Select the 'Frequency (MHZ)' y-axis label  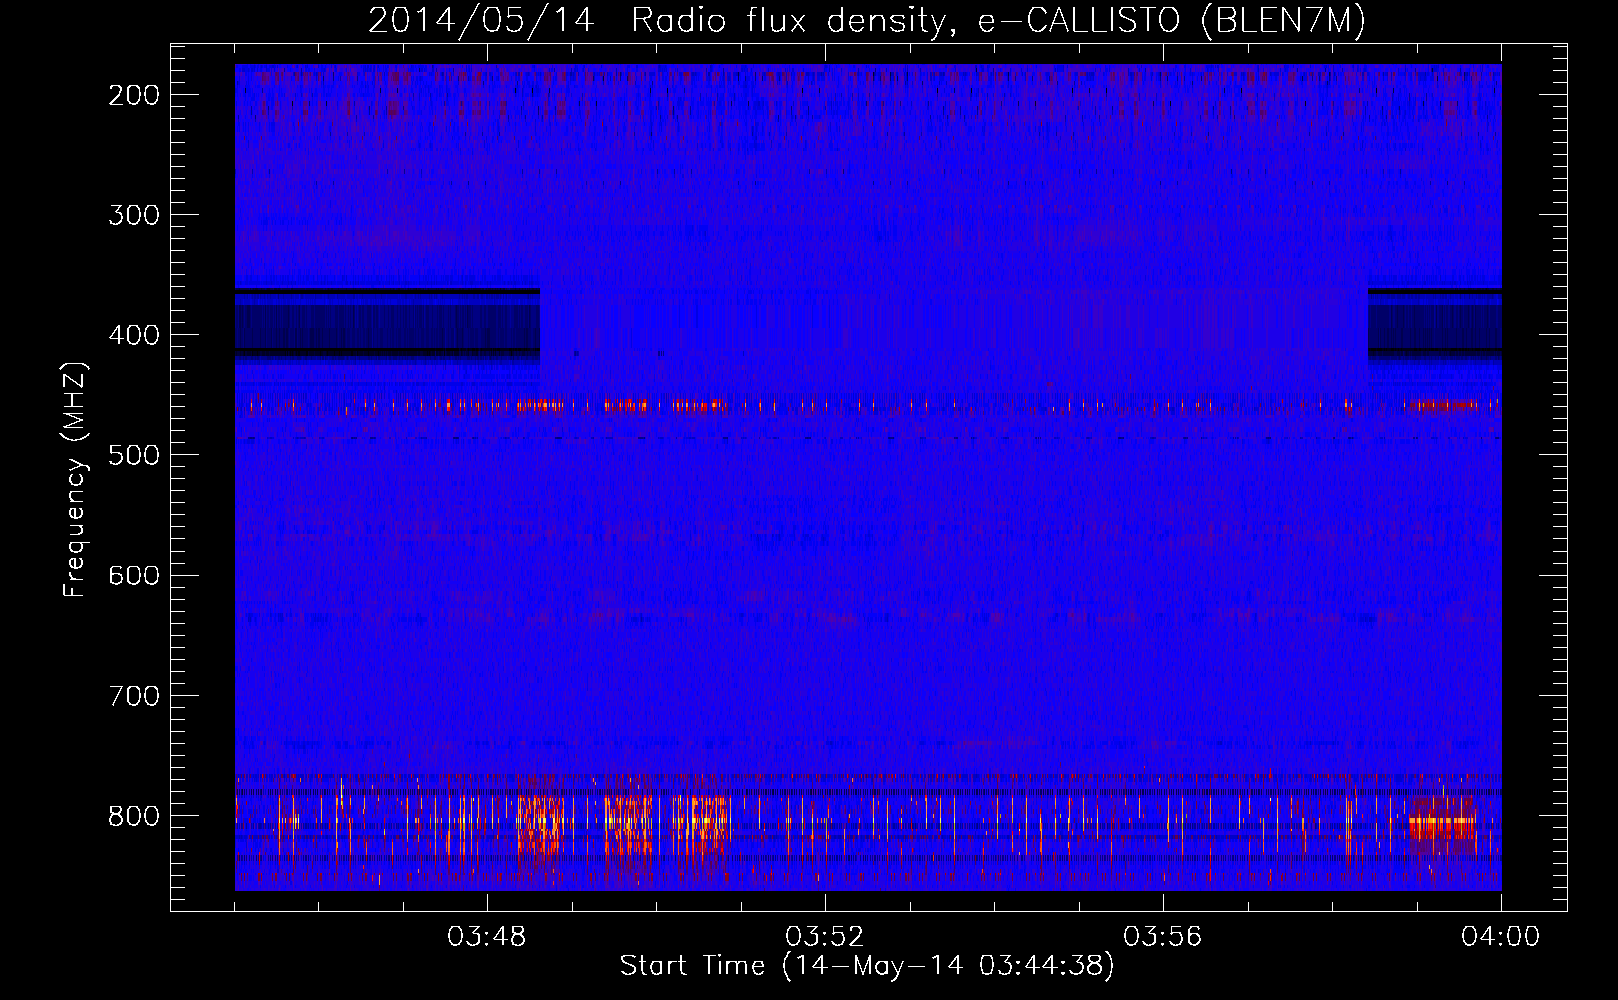[x=75, y=479]
